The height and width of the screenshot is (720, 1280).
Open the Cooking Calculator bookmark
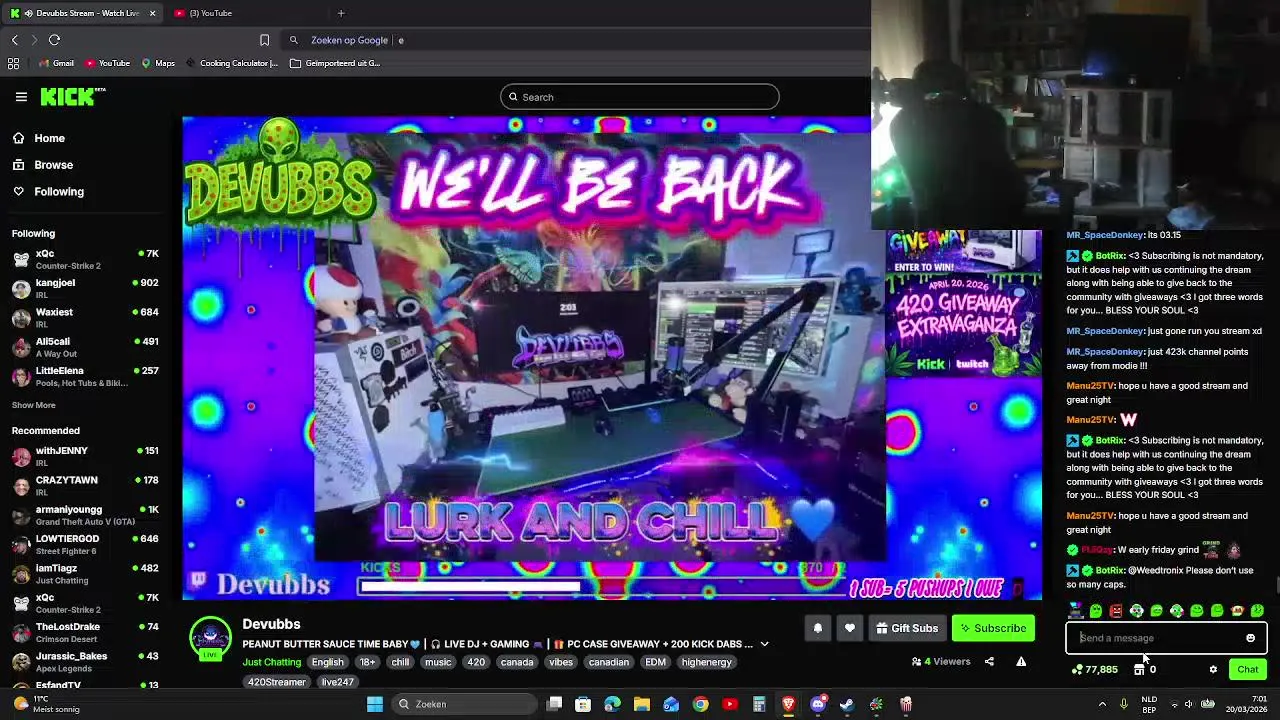[x=232, y=63]
